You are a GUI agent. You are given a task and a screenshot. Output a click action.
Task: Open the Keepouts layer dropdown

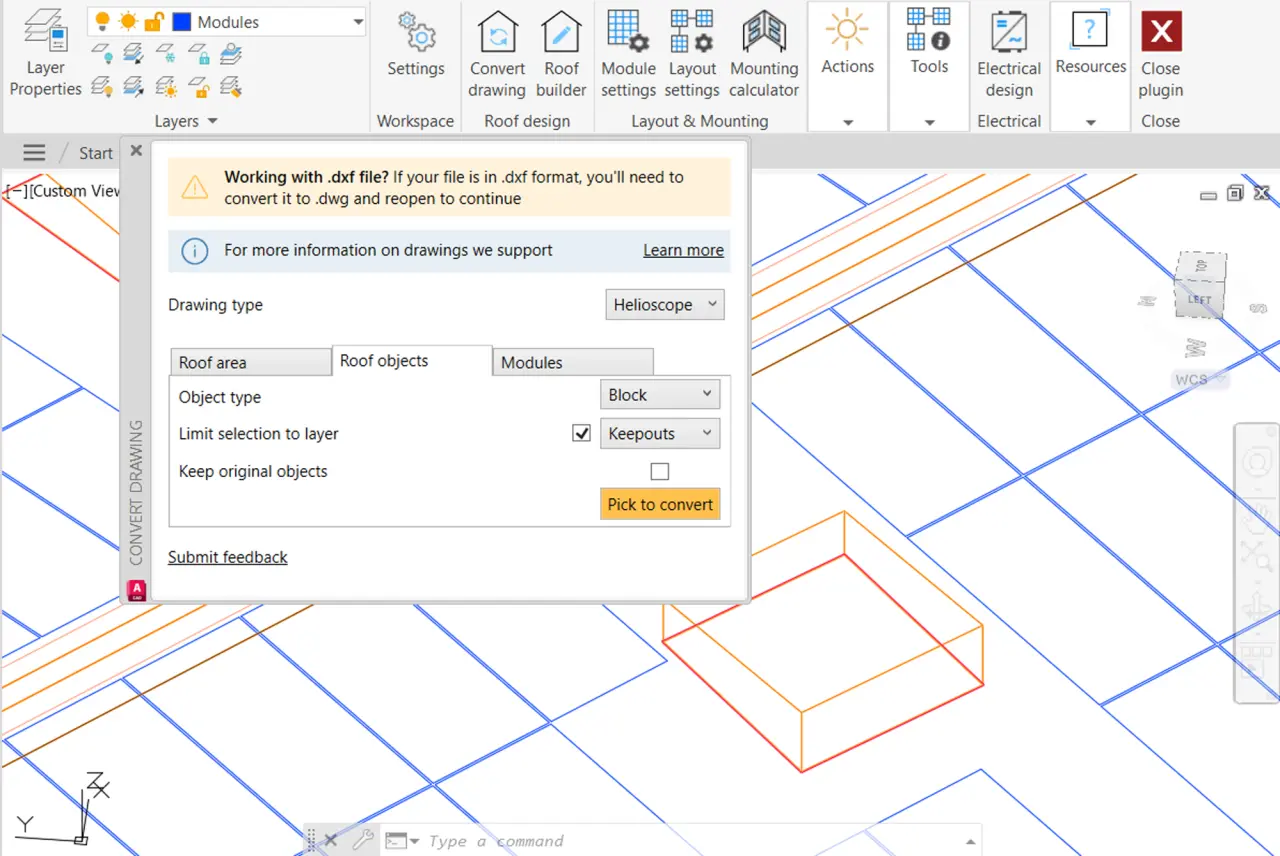(660, 434)
